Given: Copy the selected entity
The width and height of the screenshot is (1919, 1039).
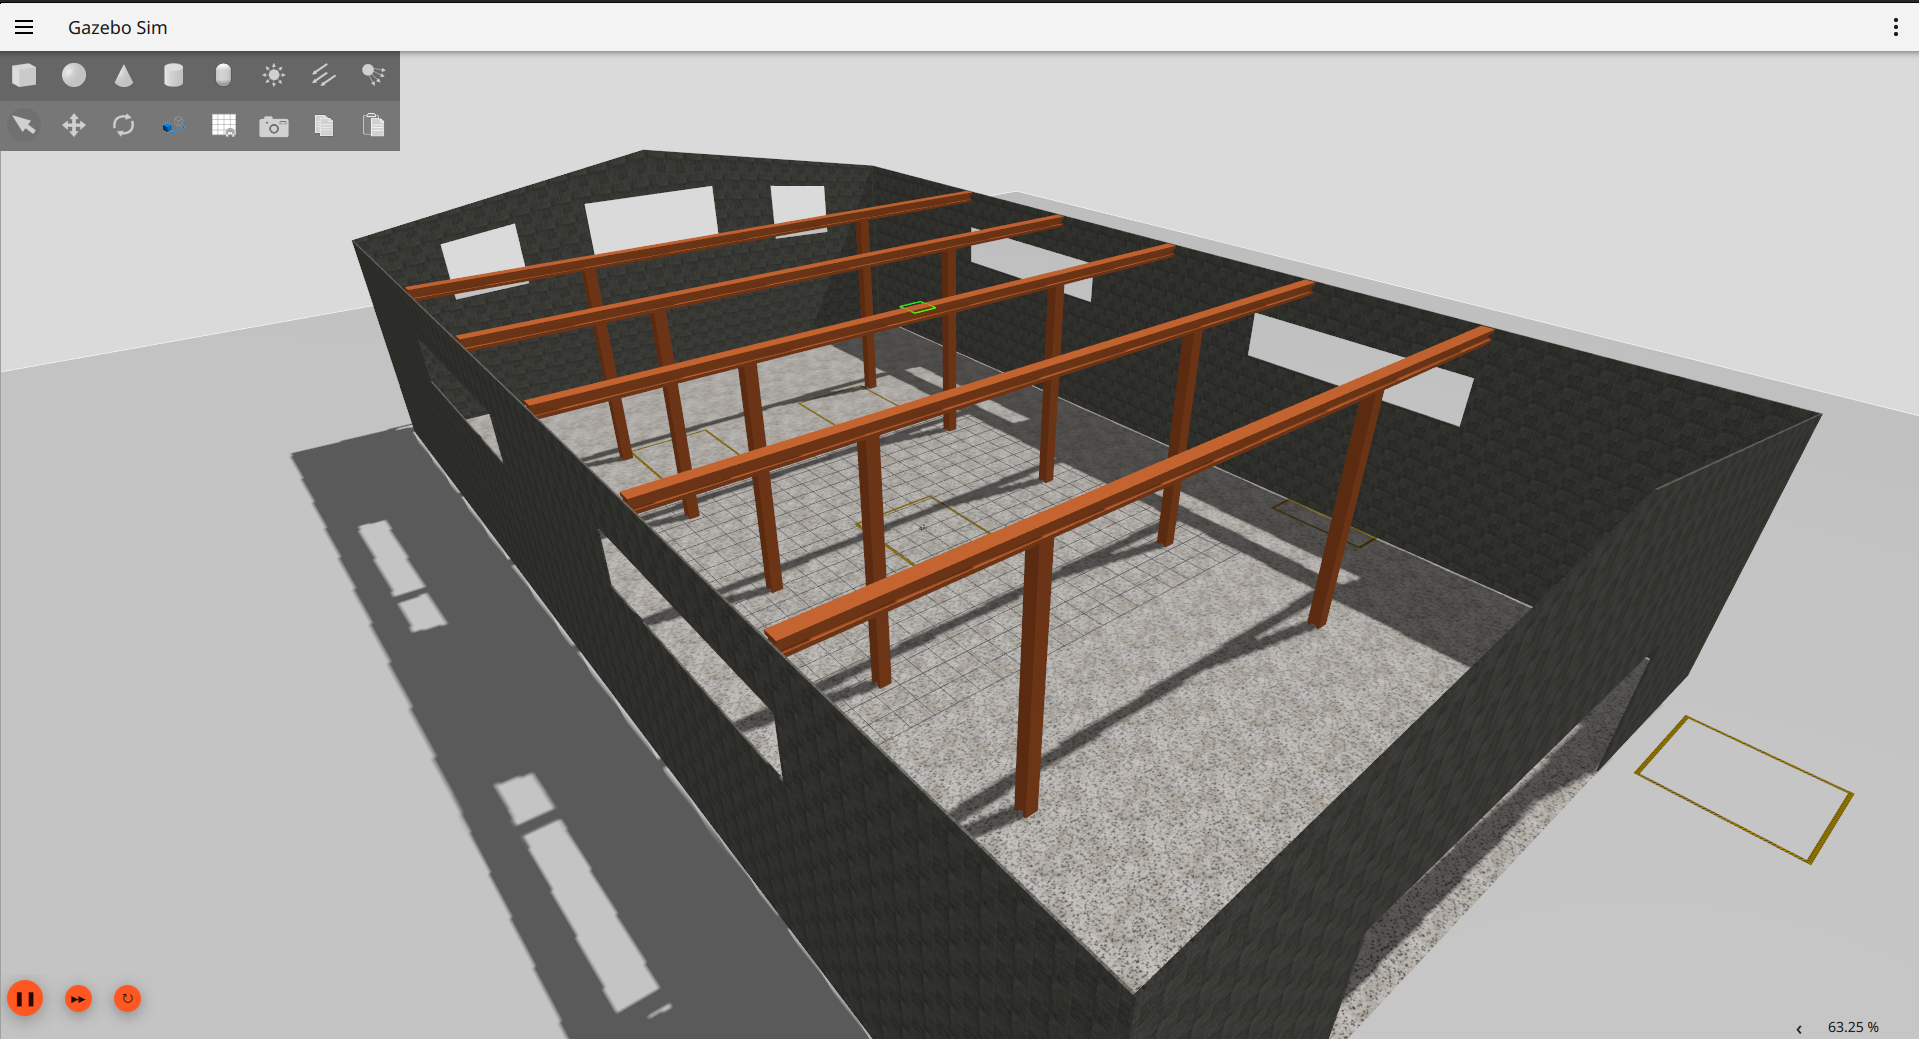Looking at the screenshot, I should [324, 125].
